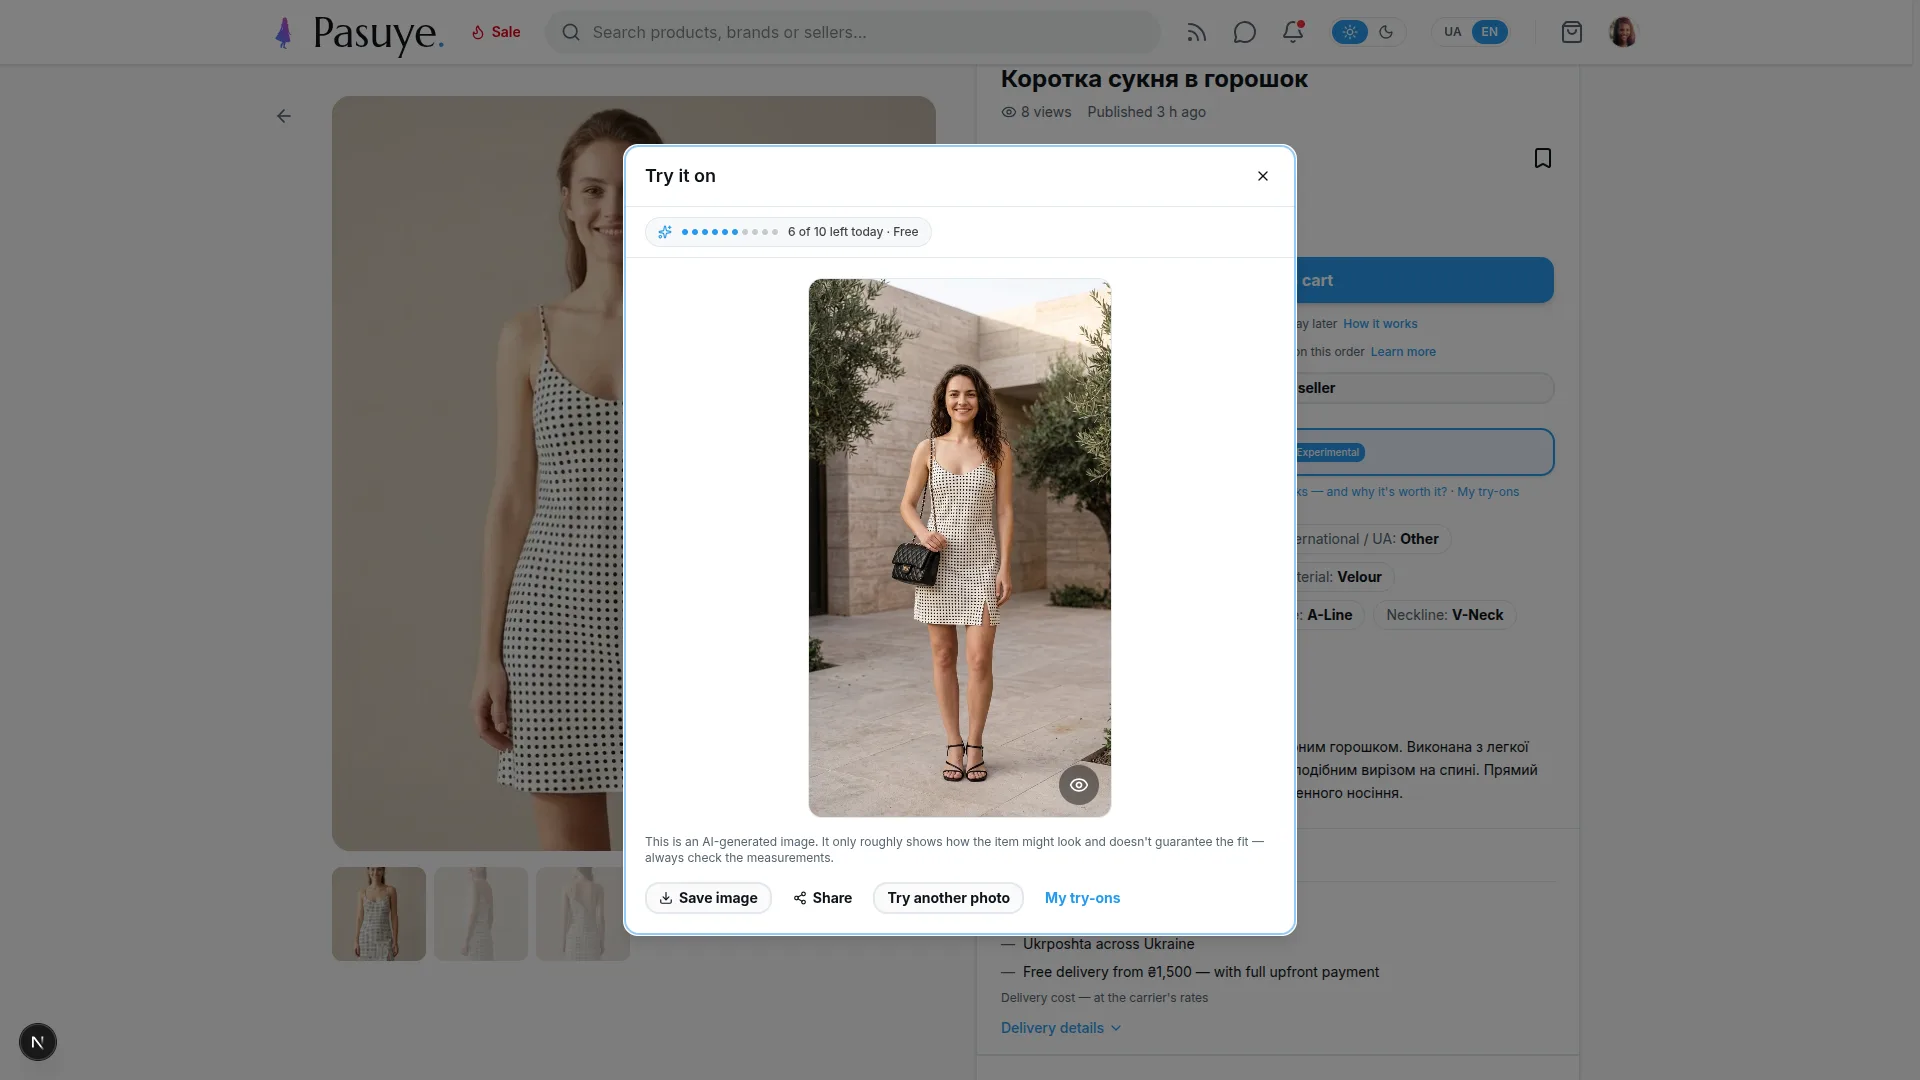Image resolution: width=1920 pixels, height=1080 pixels.
Task: Click the Pasuye logo
Action: 359,34
